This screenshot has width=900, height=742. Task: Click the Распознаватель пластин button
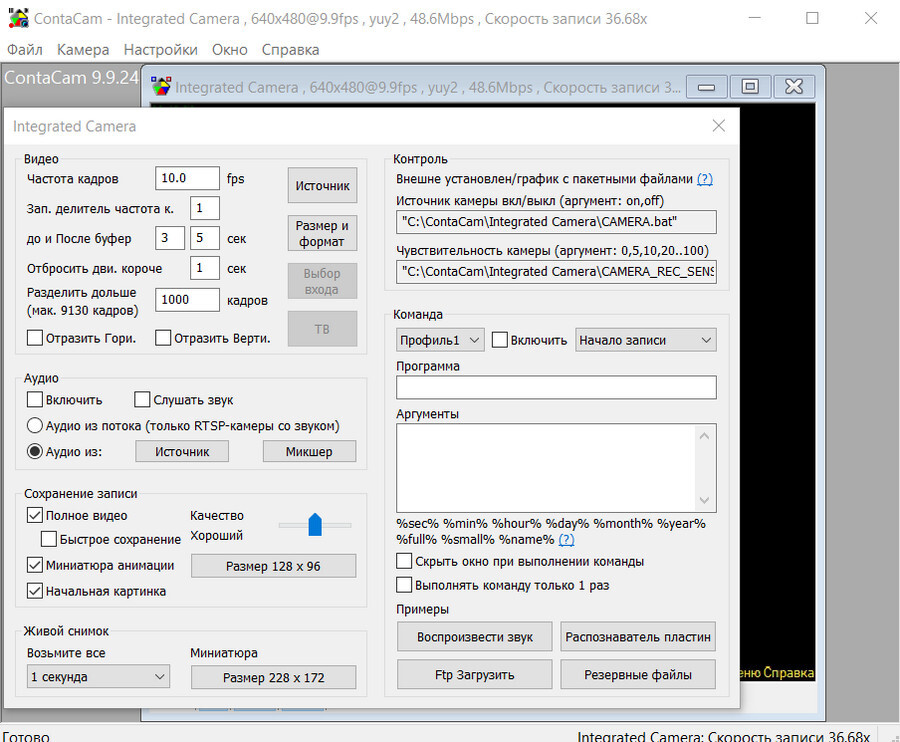(638, 637)
